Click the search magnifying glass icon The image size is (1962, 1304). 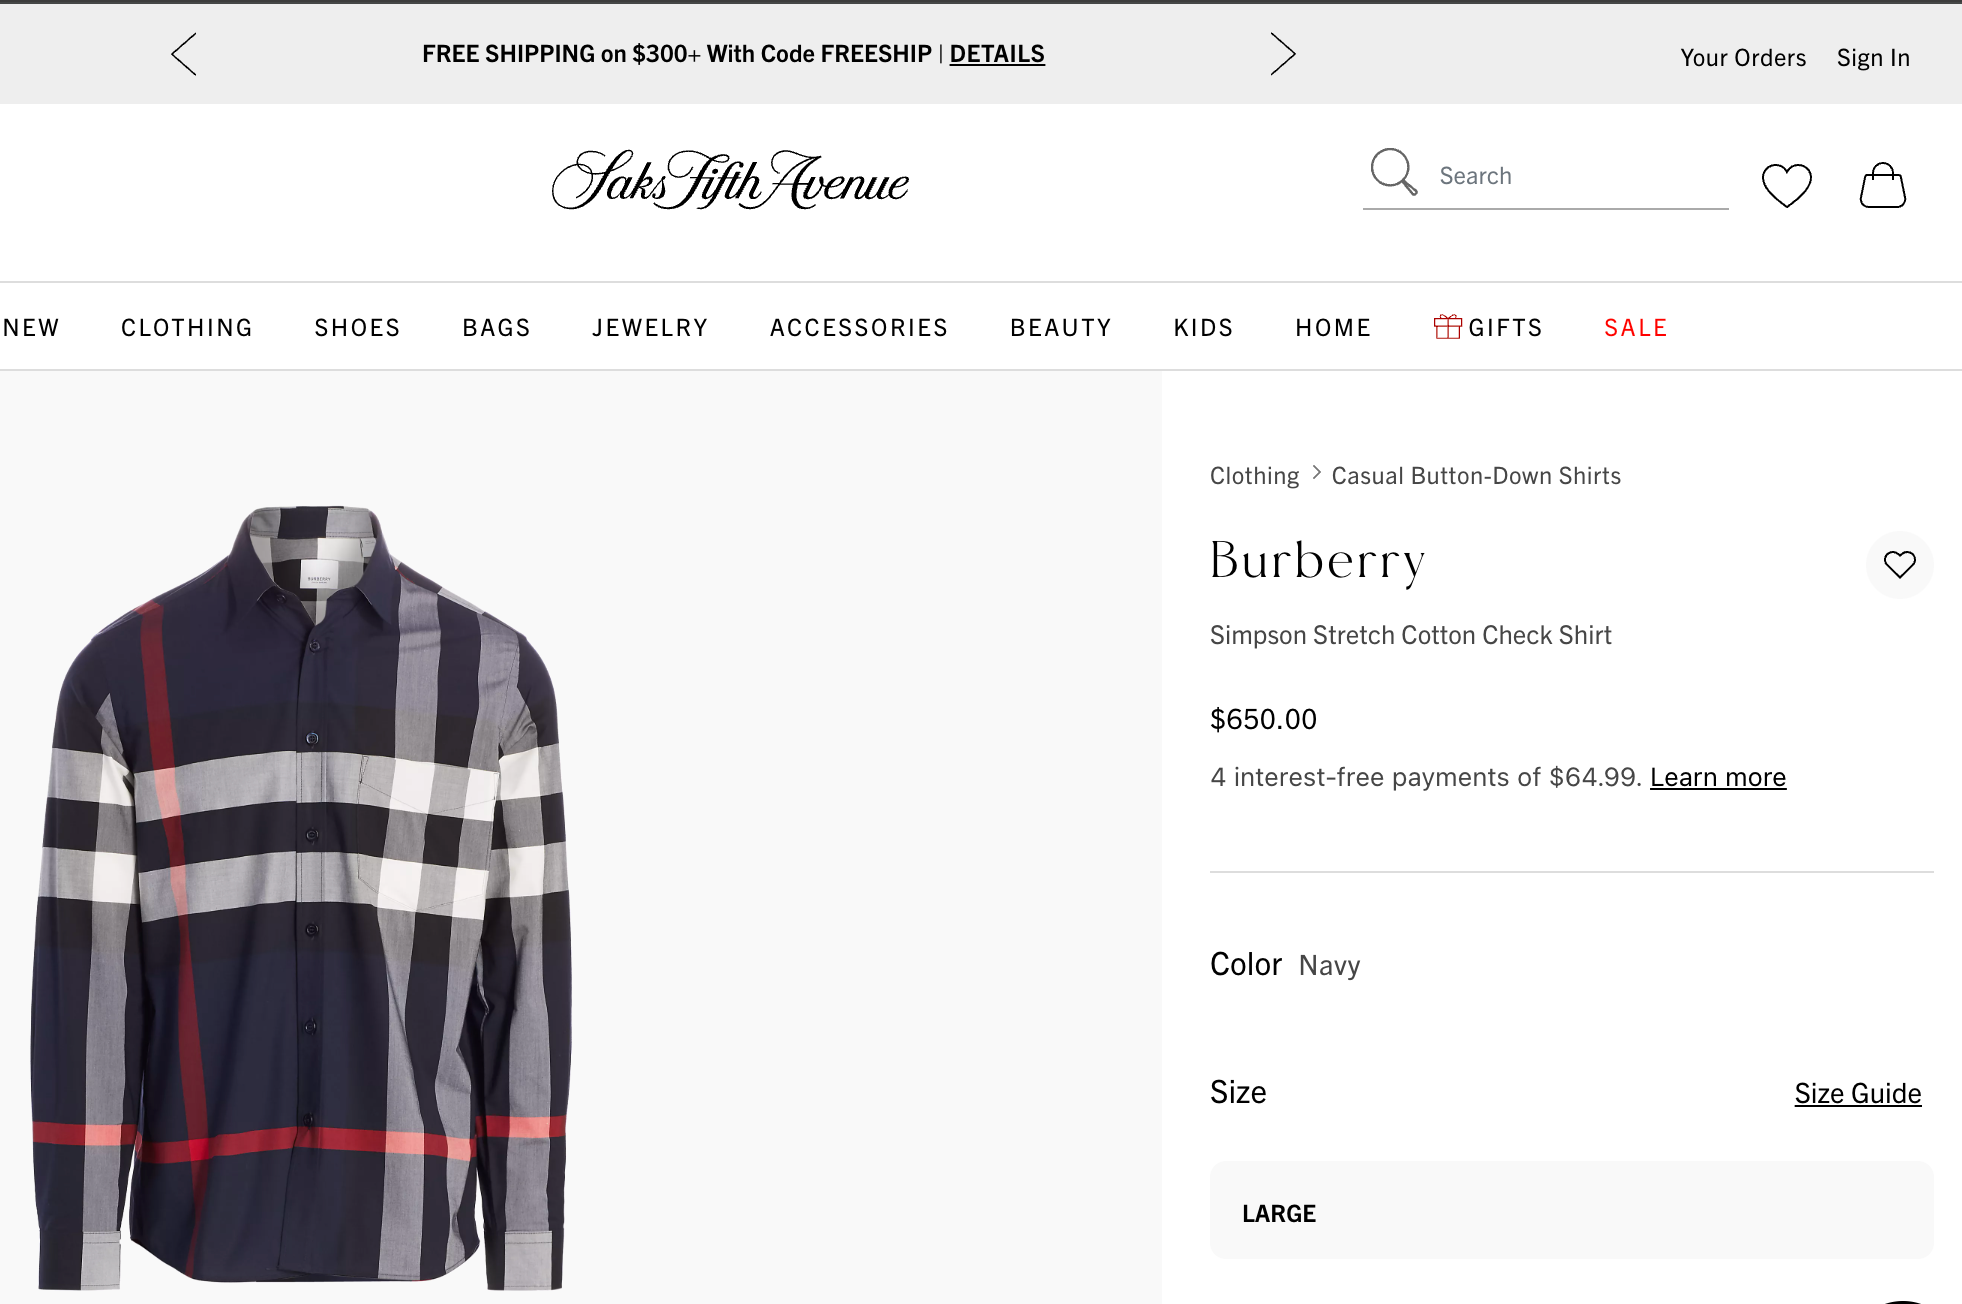point(1392,173)
